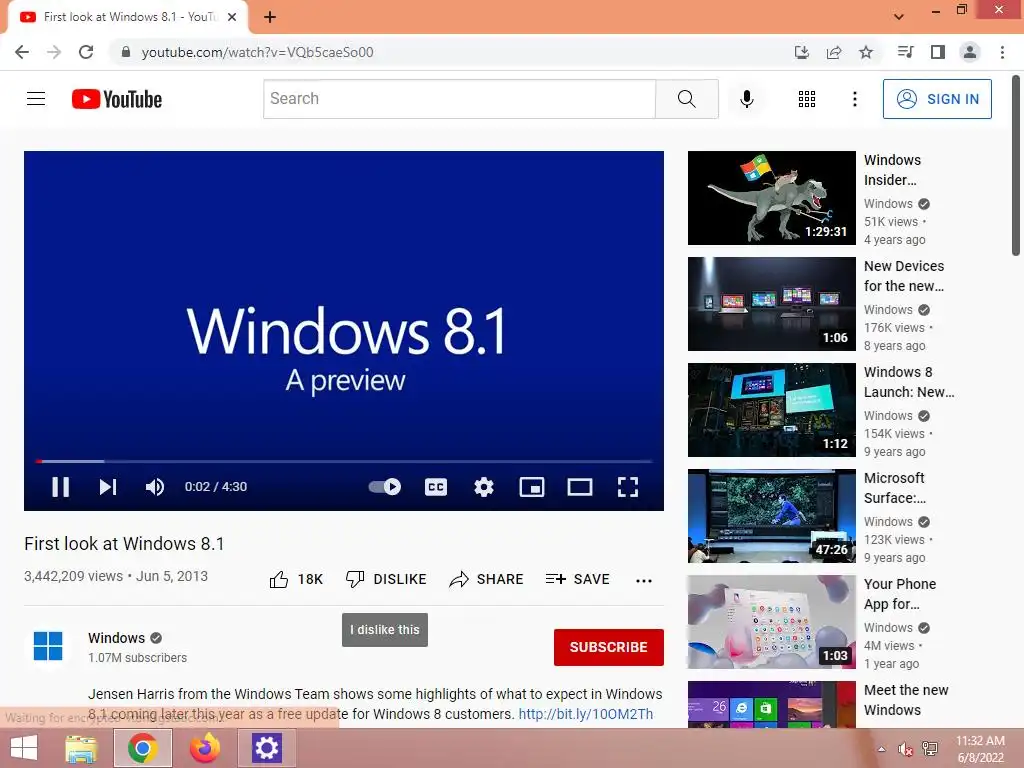Click the tray volume speaker icon

(x=905, y=749)
